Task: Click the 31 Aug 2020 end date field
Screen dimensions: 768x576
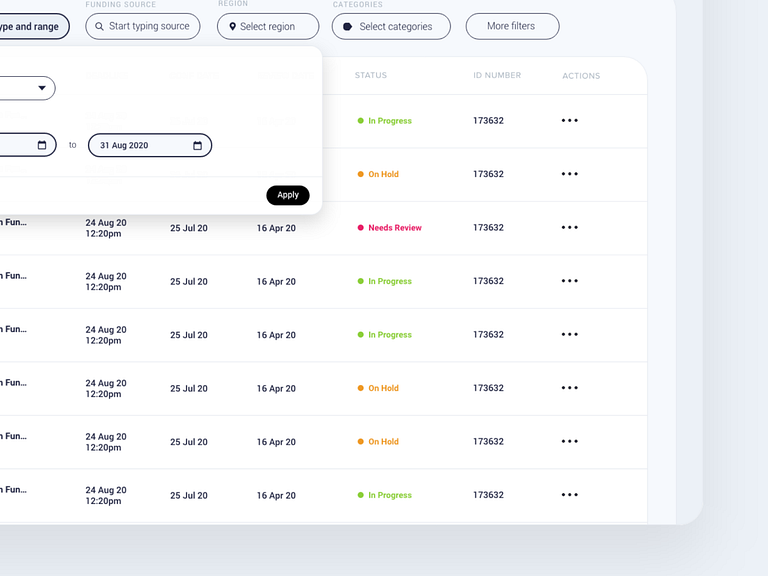Action: click(x=150, y=145)
